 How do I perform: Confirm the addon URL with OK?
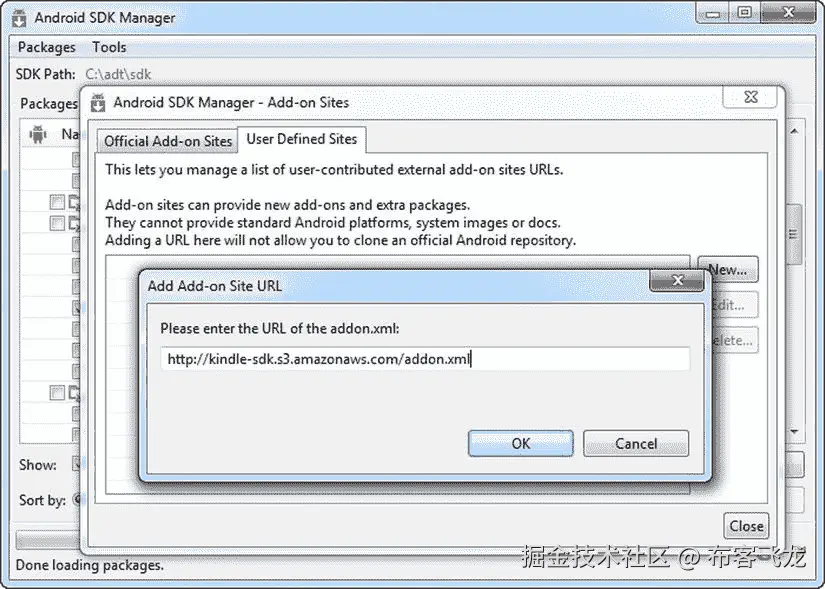click(520, 443)
